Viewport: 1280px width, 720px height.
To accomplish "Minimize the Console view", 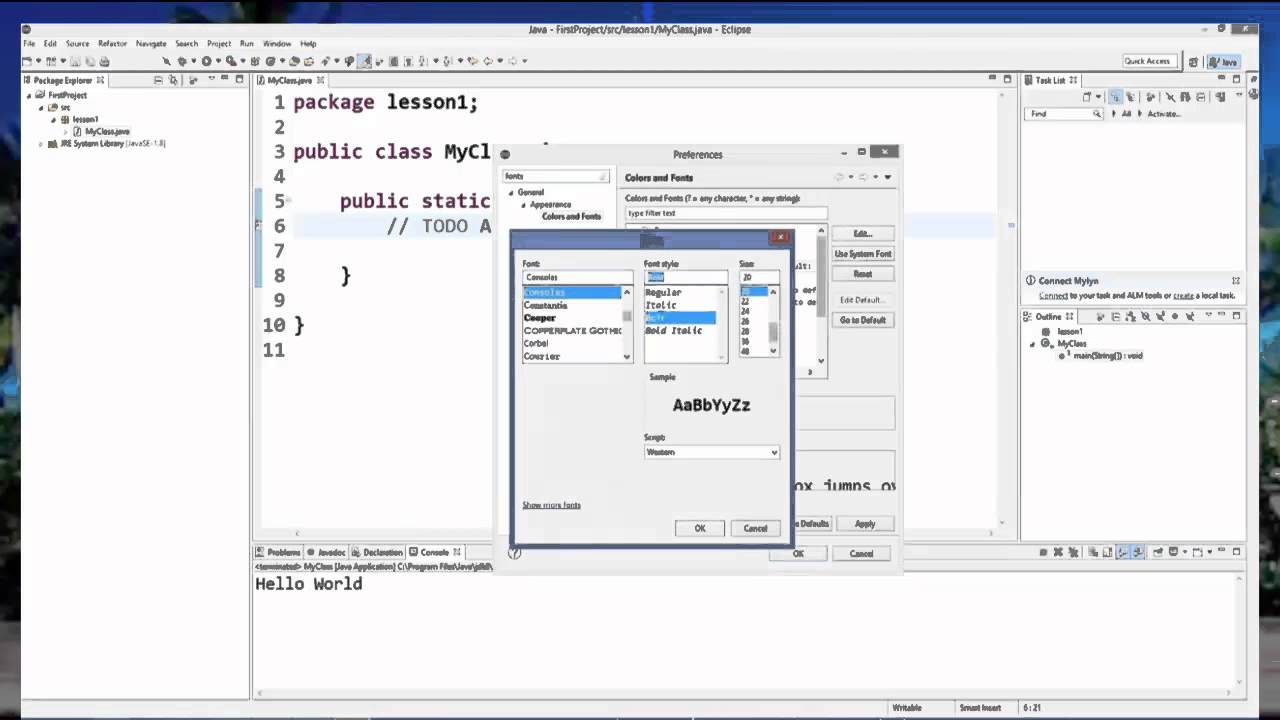I will coord(1221,551).
